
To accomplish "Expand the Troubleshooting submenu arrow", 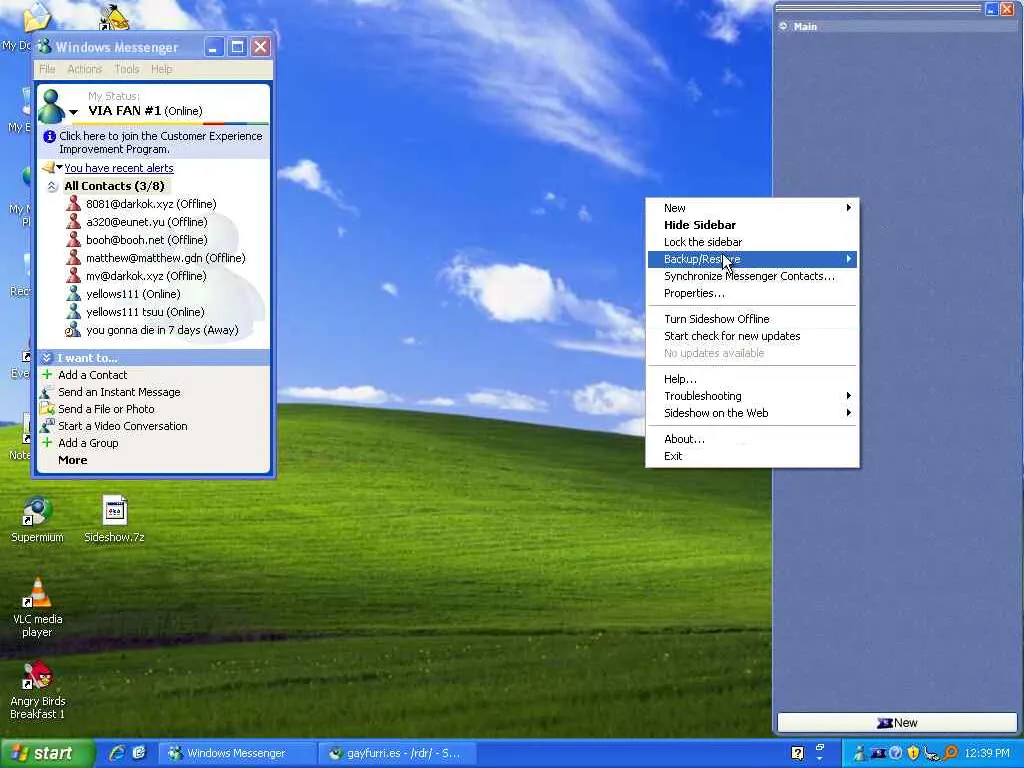I will coord(848,396).
